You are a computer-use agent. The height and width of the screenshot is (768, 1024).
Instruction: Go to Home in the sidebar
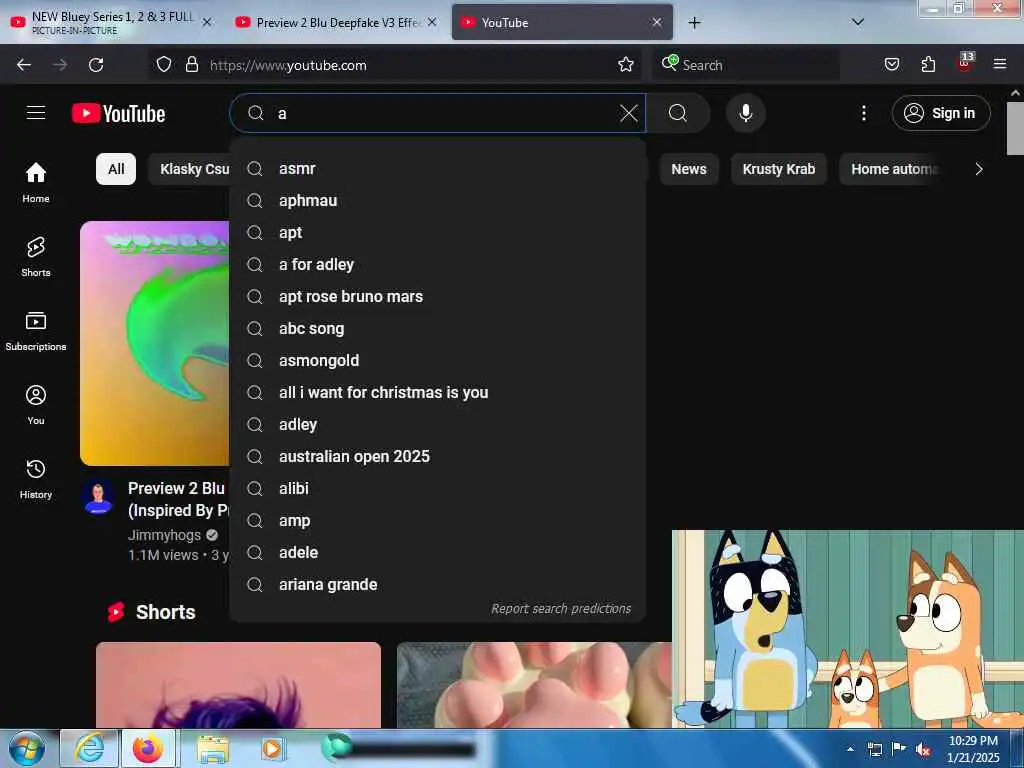[x=36, y=182]
